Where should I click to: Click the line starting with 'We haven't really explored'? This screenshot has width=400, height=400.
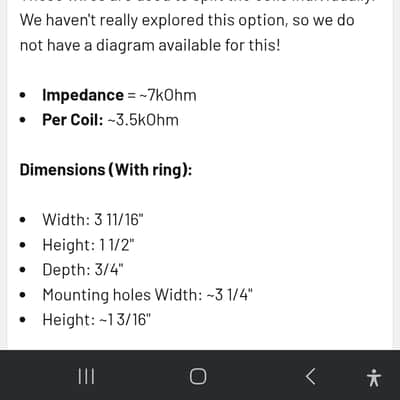187,21
